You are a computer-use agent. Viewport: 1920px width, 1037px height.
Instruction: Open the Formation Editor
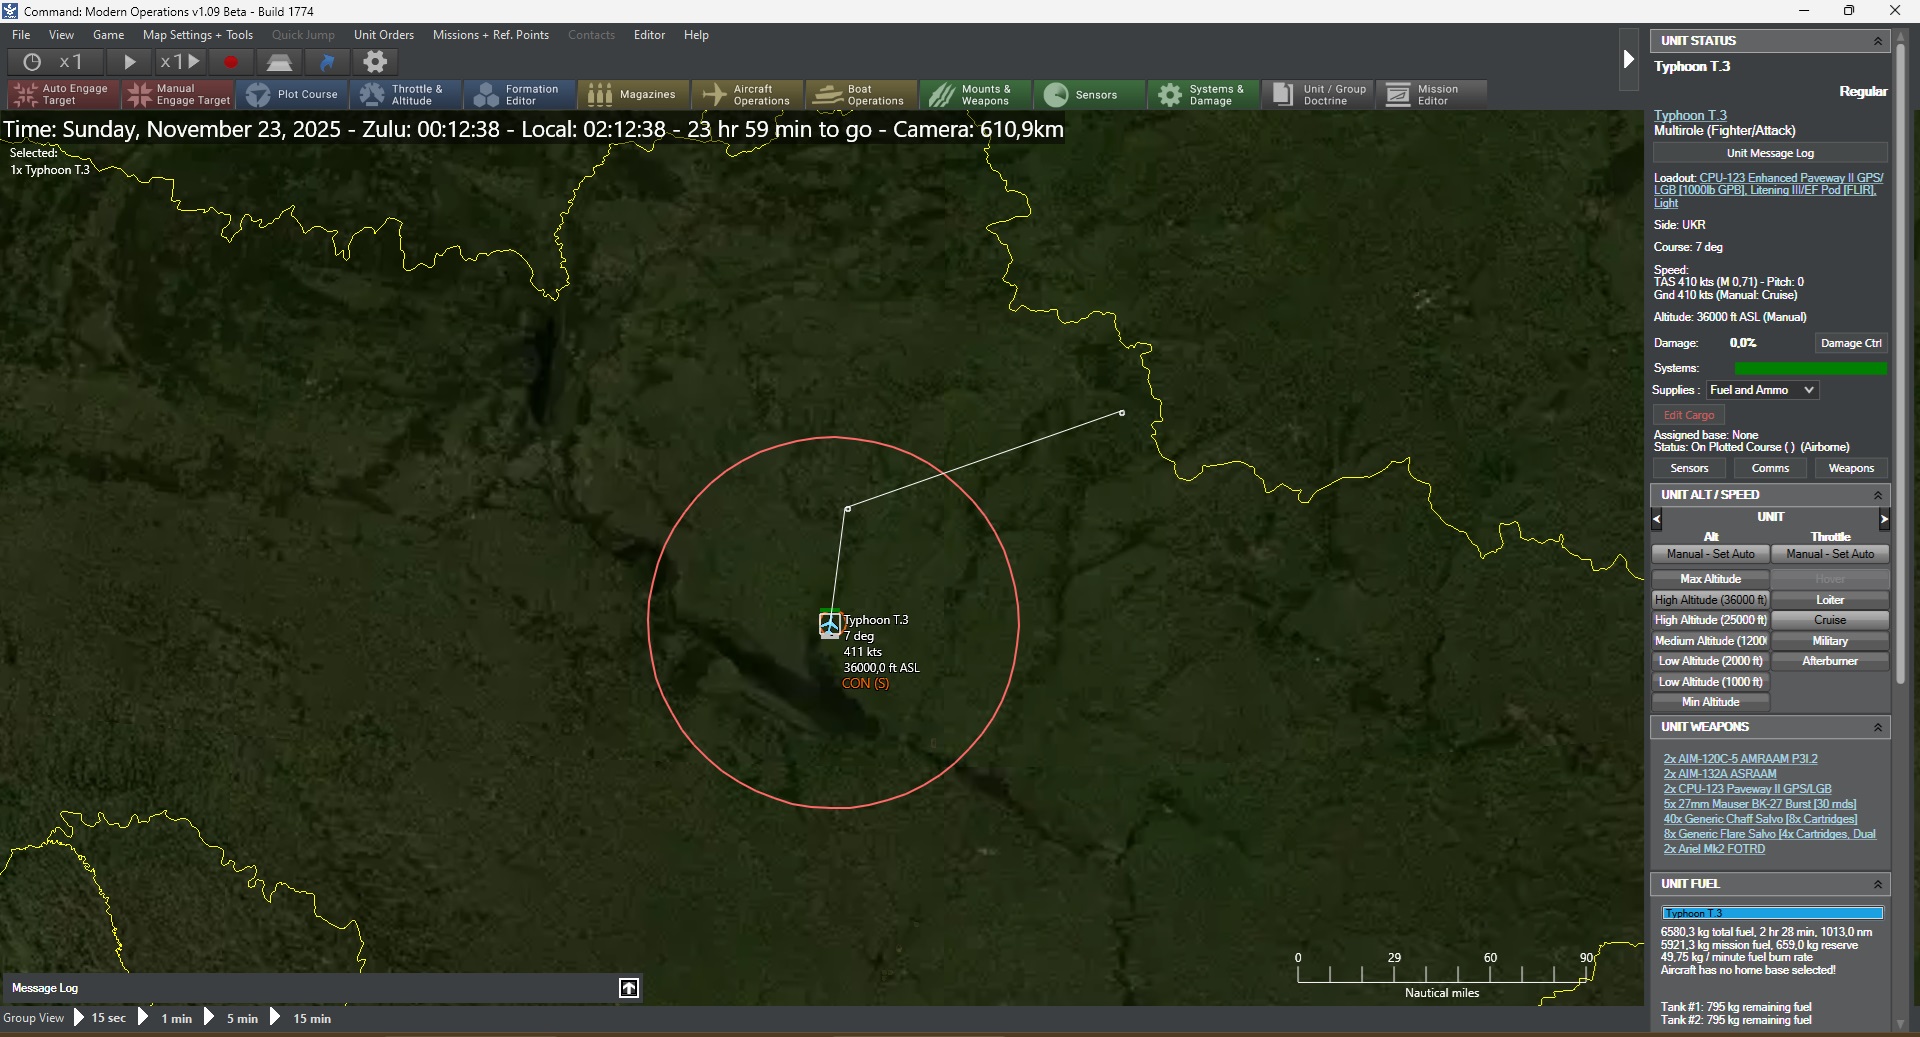520,95
